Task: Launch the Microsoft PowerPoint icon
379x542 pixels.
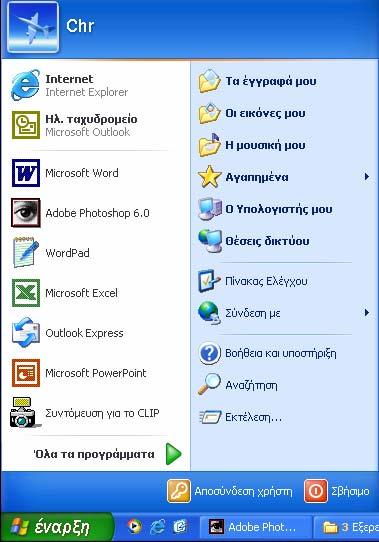Action: pos(26,373)
